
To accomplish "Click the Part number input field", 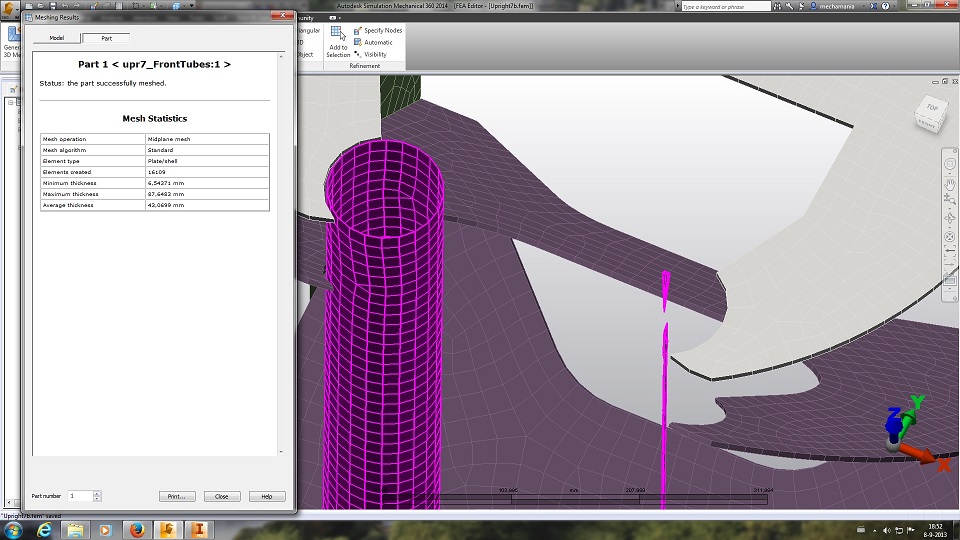I will coord(79,496).
